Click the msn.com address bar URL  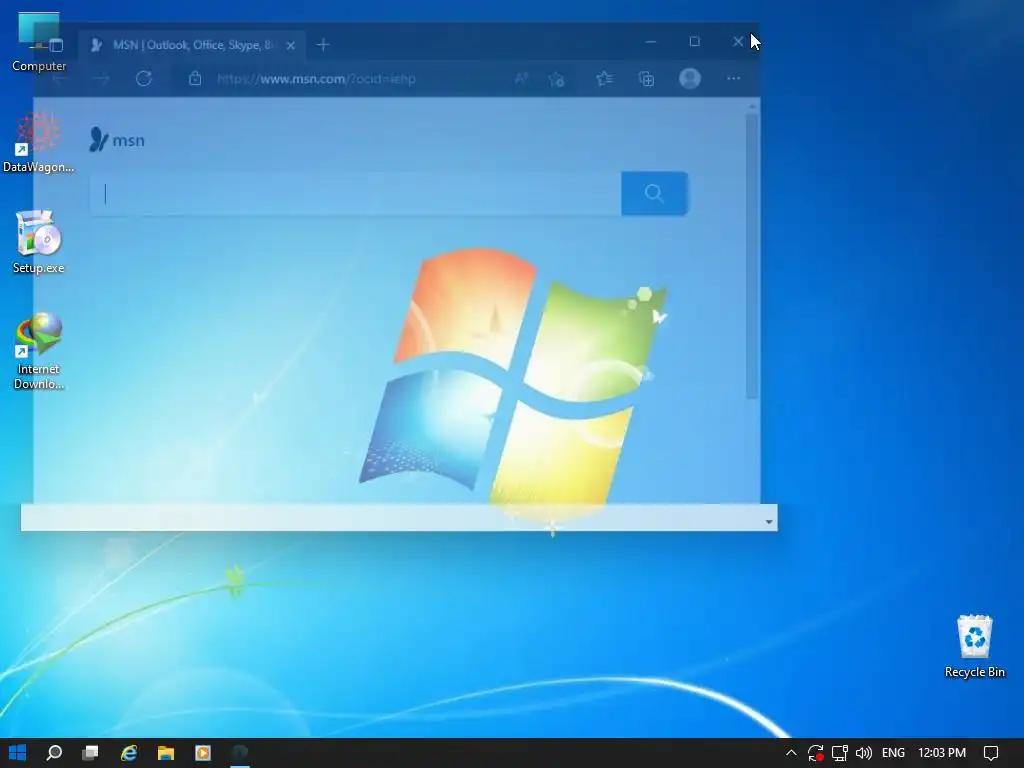tap(316, 79)
